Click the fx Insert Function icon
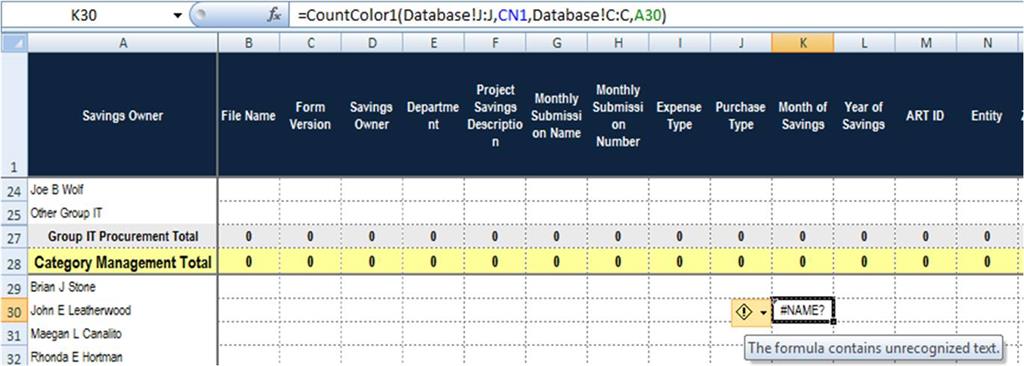The width and height of the screenshot is (1024, 366). (x=274, y=15)
